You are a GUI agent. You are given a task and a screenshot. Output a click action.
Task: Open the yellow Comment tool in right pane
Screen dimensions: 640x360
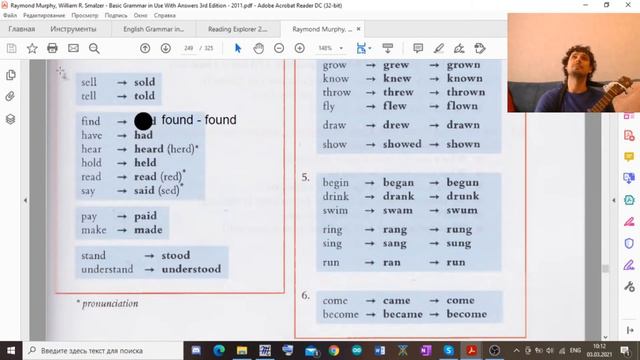pos(629,157)
